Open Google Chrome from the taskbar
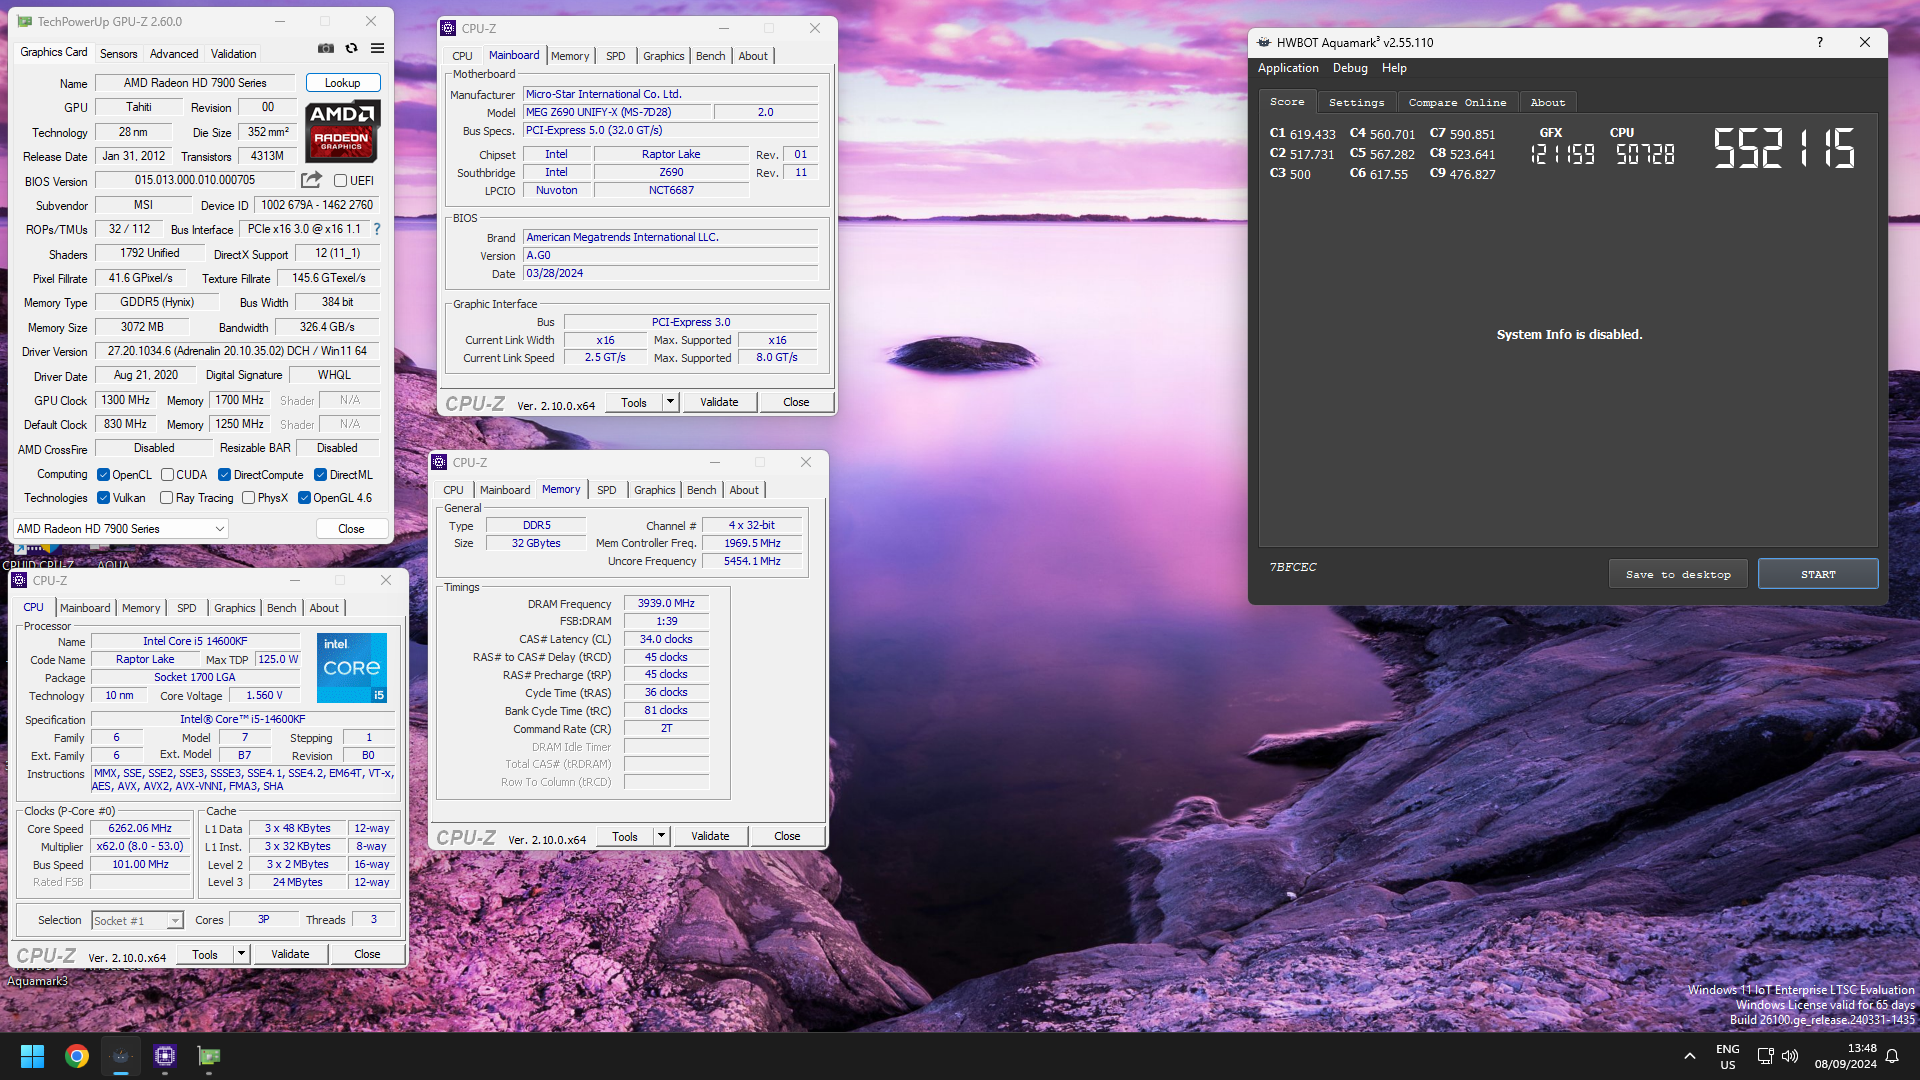 tap(77, 1056)
